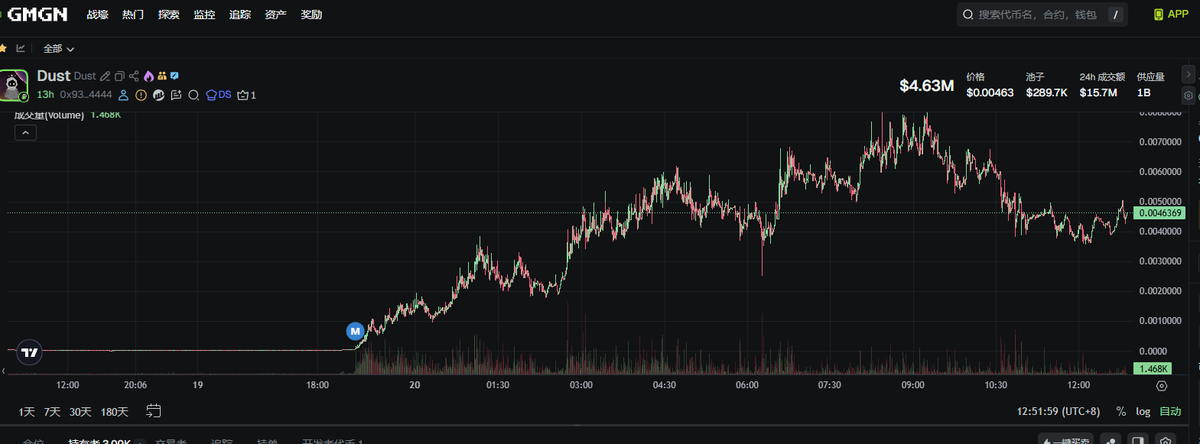Open the APP download link
Viewport: 1200px width, 444px height.
(1171, 15)
